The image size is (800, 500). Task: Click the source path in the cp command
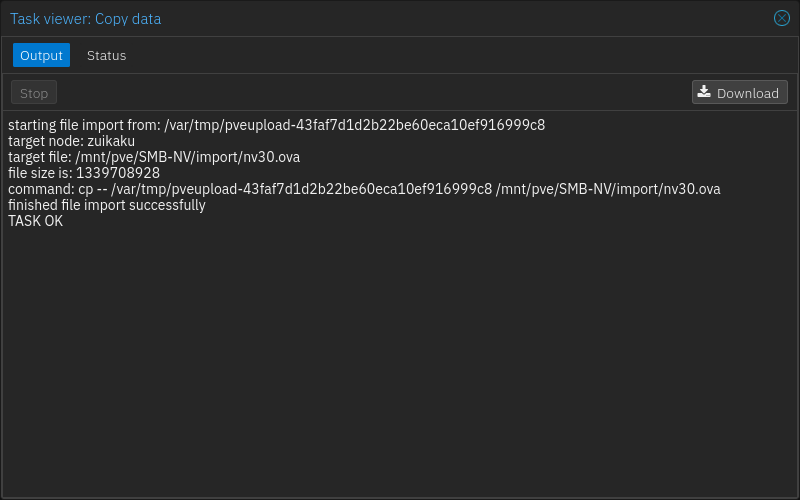tap(301, 189)
